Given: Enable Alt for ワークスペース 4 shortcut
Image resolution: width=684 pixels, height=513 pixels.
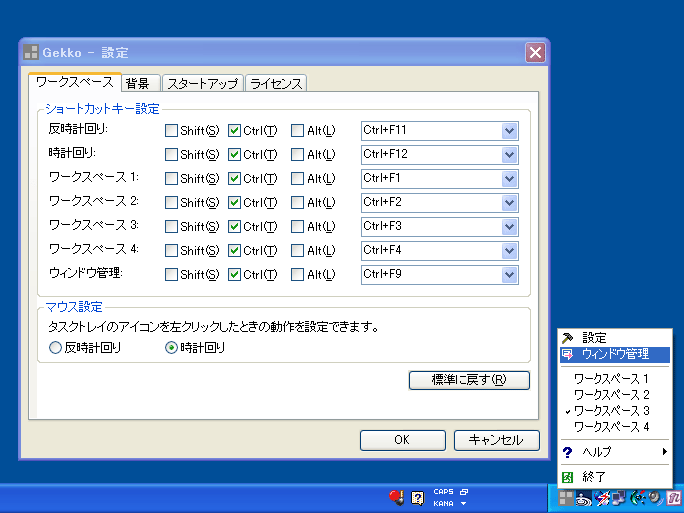Looking at the screenshot, I should tap(297, 250).
